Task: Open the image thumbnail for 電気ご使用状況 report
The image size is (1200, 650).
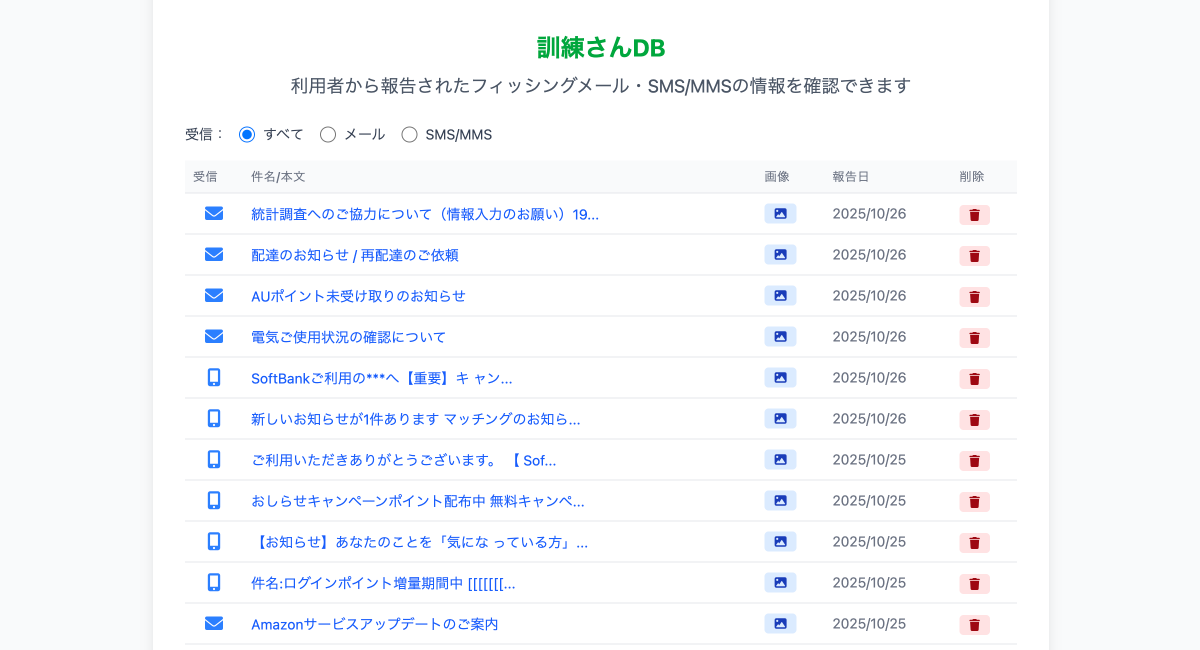Action: tap(780, 337)
